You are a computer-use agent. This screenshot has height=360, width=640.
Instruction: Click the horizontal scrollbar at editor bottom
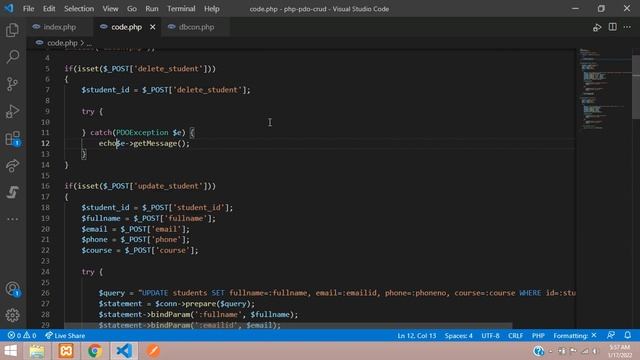288,326
